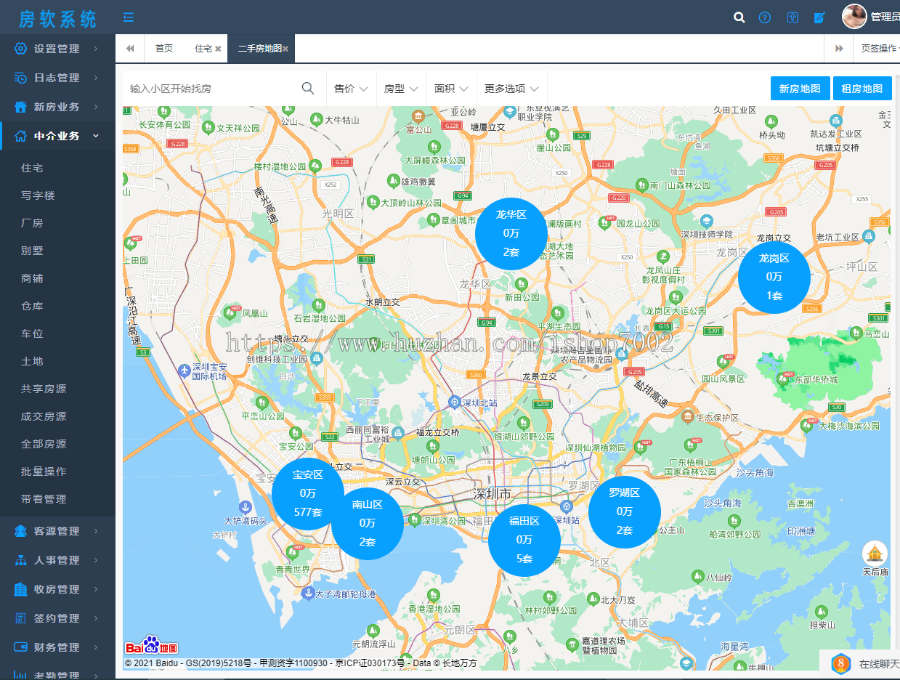This screenshot has width=900, height=680.
Task: Click the 罗湖区 map cluster bubble
Action: pyautogui.click(x=624, y=511)
